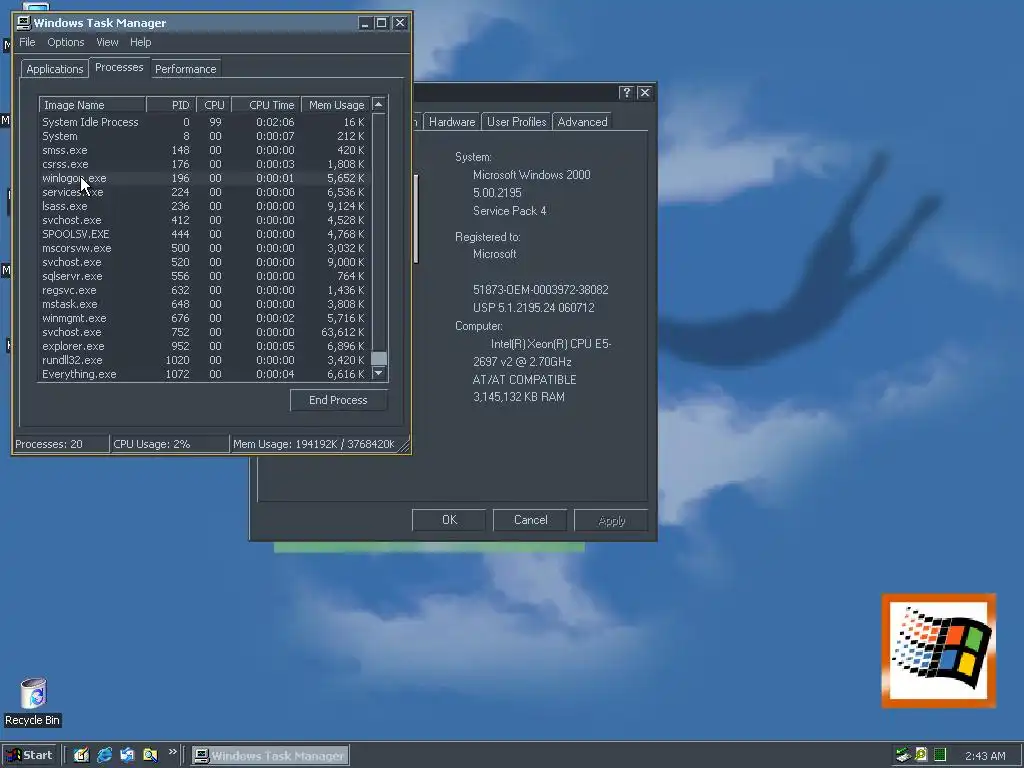Switch to the Applications tab

(x=55, y=69)
